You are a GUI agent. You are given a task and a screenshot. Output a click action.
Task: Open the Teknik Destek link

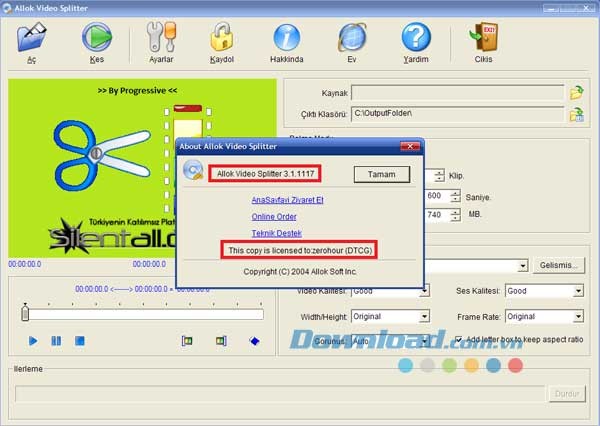274,233
